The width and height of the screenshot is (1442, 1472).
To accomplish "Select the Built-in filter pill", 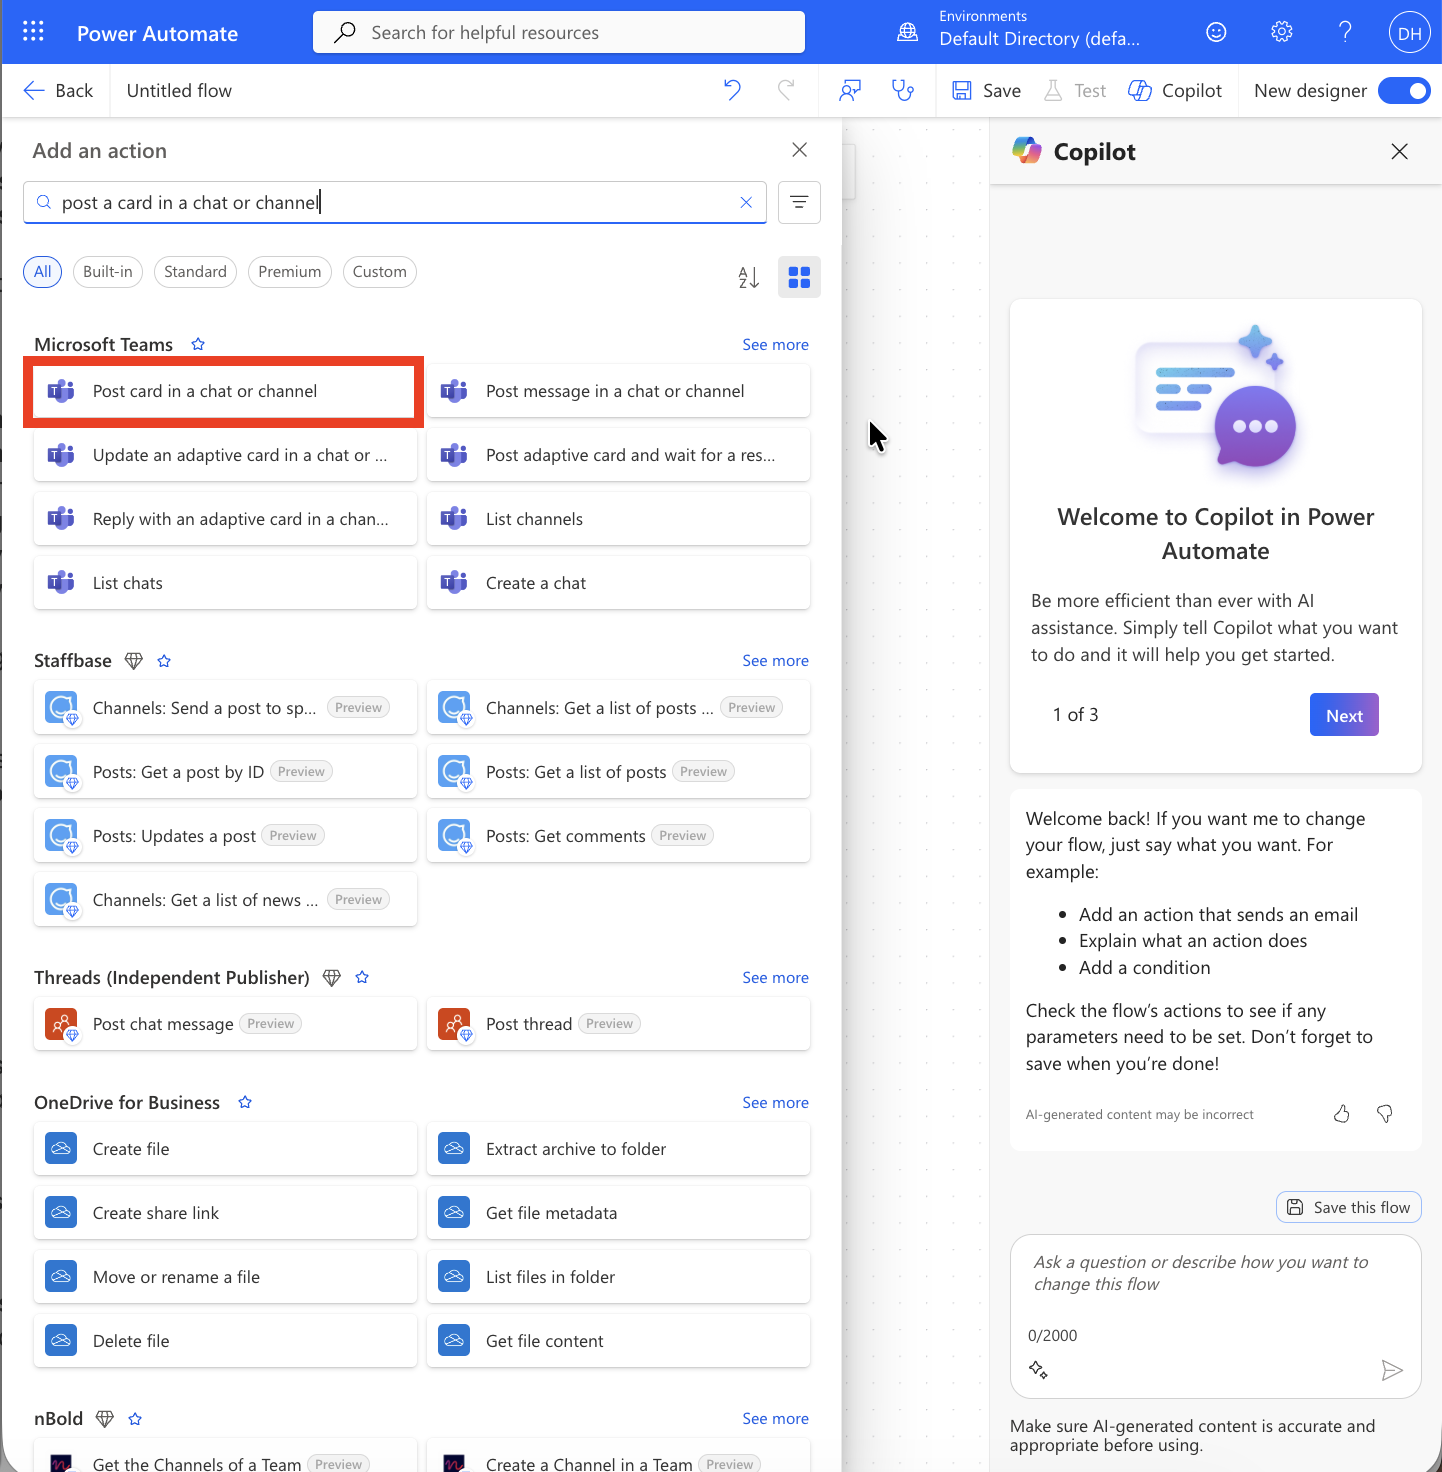I will (108, 272).
